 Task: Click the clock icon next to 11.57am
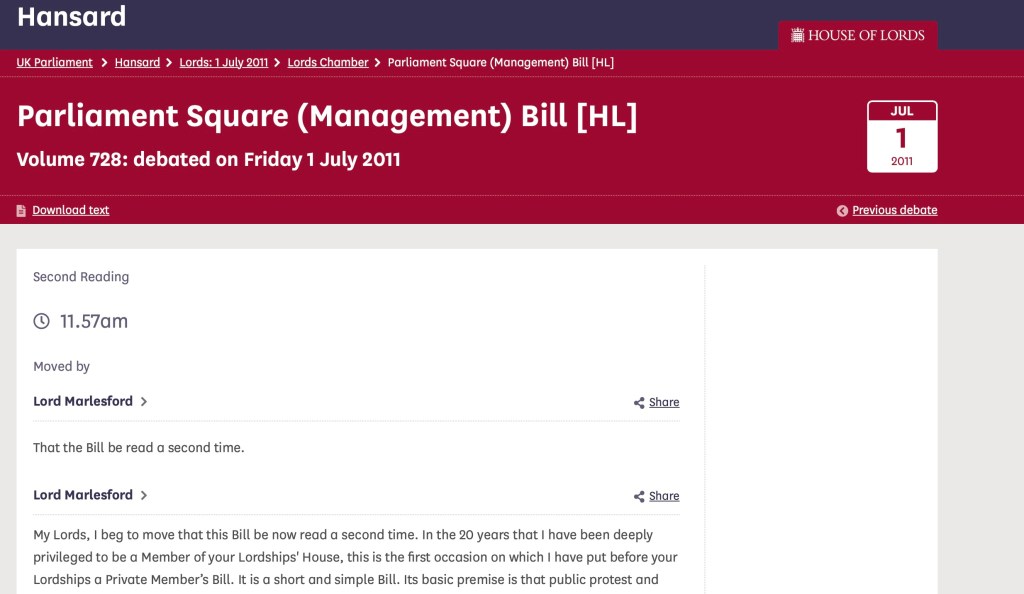point(41,321)
